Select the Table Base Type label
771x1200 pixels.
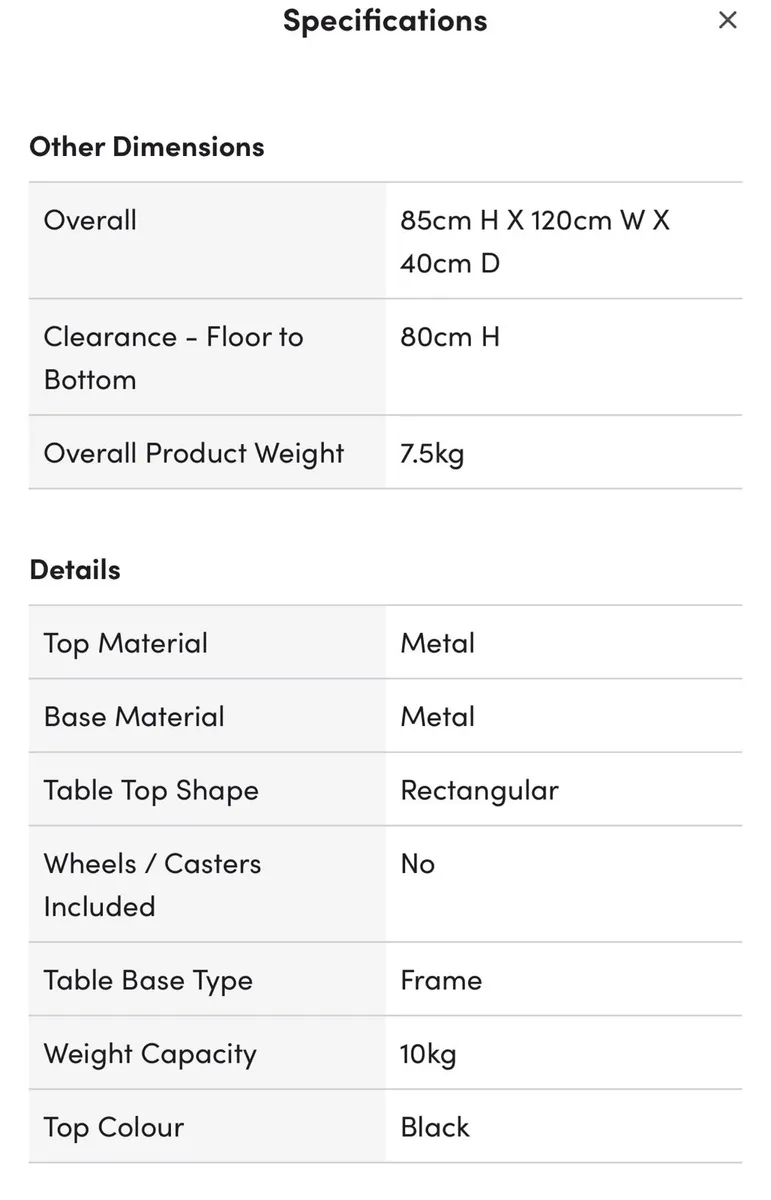148,980
